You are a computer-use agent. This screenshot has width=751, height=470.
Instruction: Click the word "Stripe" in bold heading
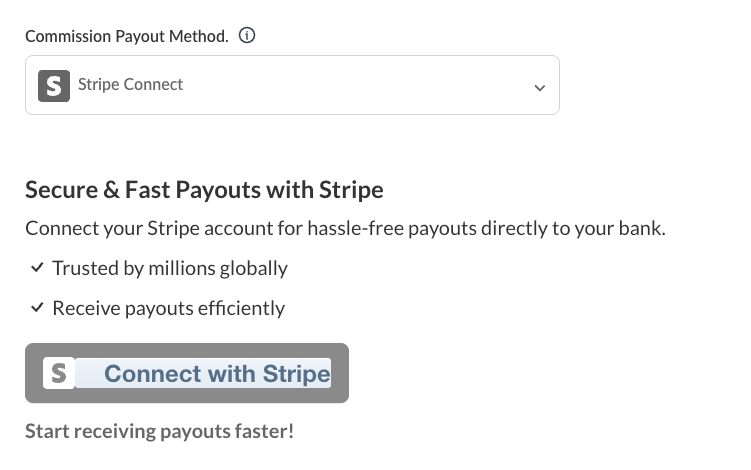click(351, 189)
